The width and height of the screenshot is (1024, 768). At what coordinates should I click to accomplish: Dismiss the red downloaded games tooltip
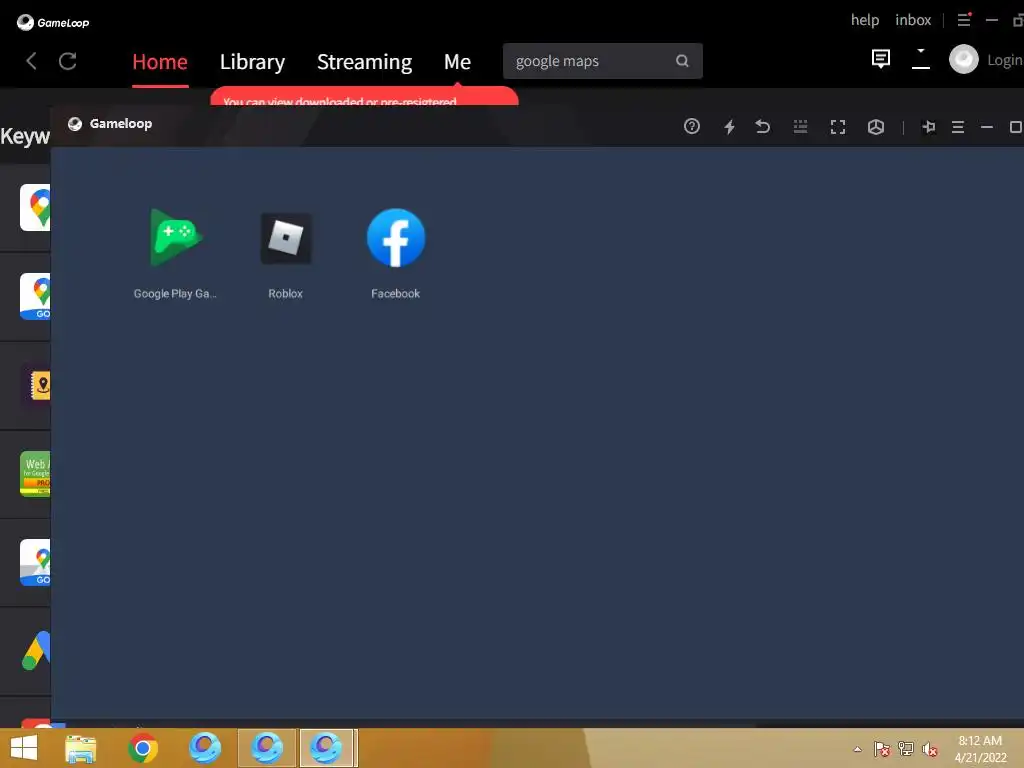coord(364,96)
